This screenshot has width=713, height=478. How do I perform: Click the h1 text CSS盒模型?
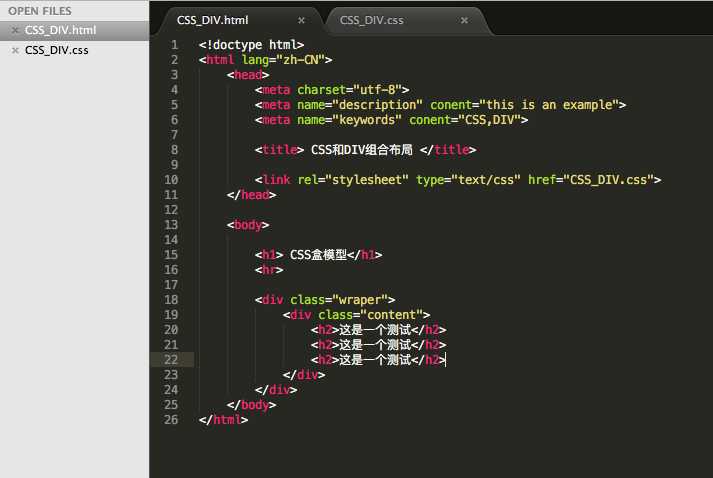318,255
